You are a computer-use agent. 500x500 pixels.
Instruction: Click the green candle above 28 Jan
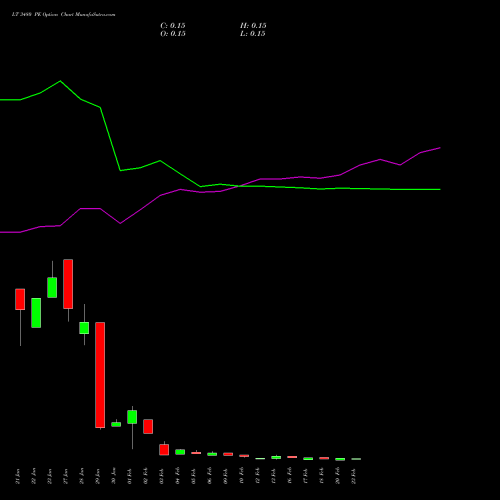click(84, 328)
